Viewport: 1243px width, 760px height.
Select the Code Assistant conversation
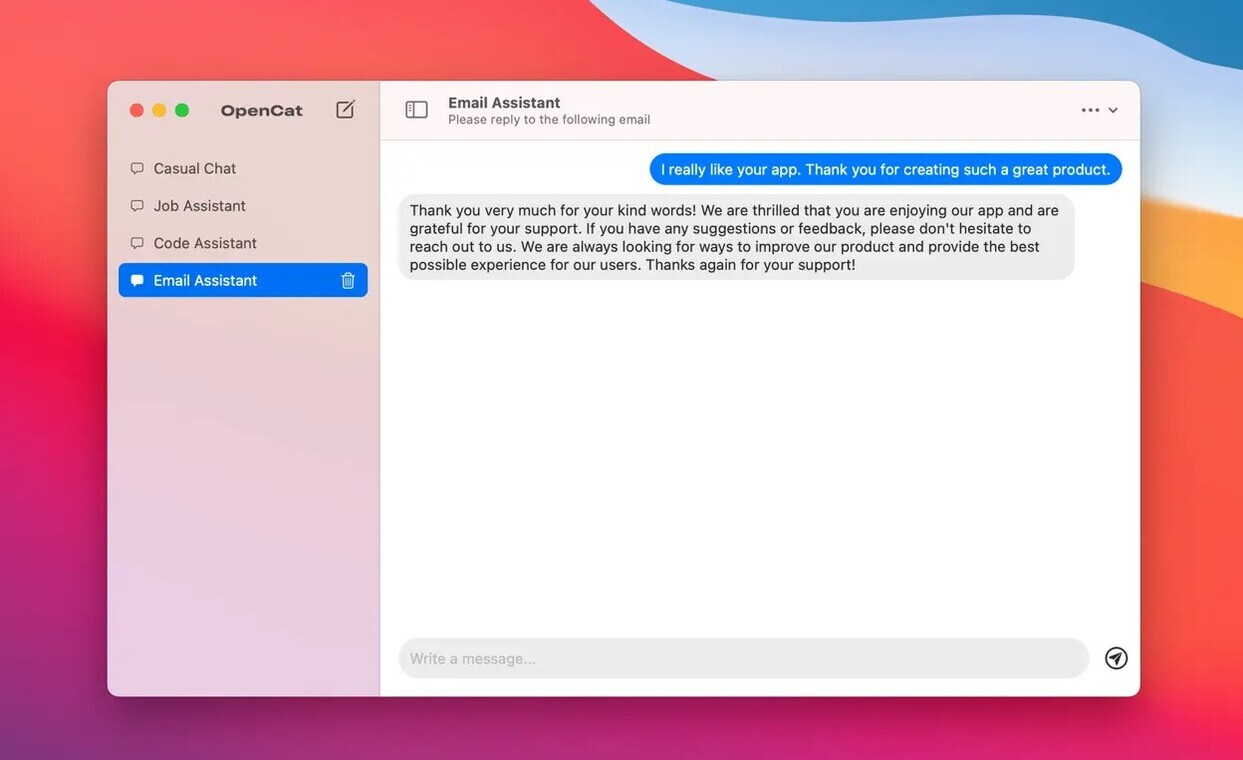pyautogui.click(x=204, y=243)
